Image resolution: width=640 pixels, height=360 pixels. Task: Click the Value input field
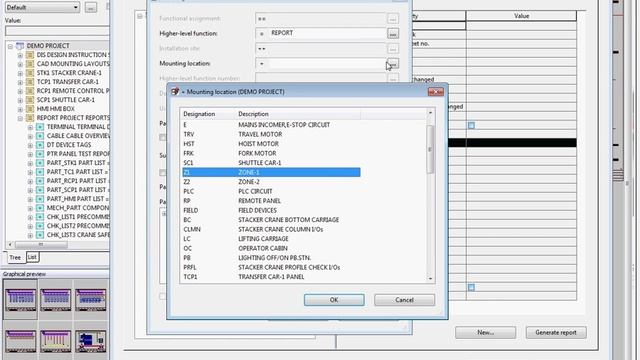click(57, 31)
